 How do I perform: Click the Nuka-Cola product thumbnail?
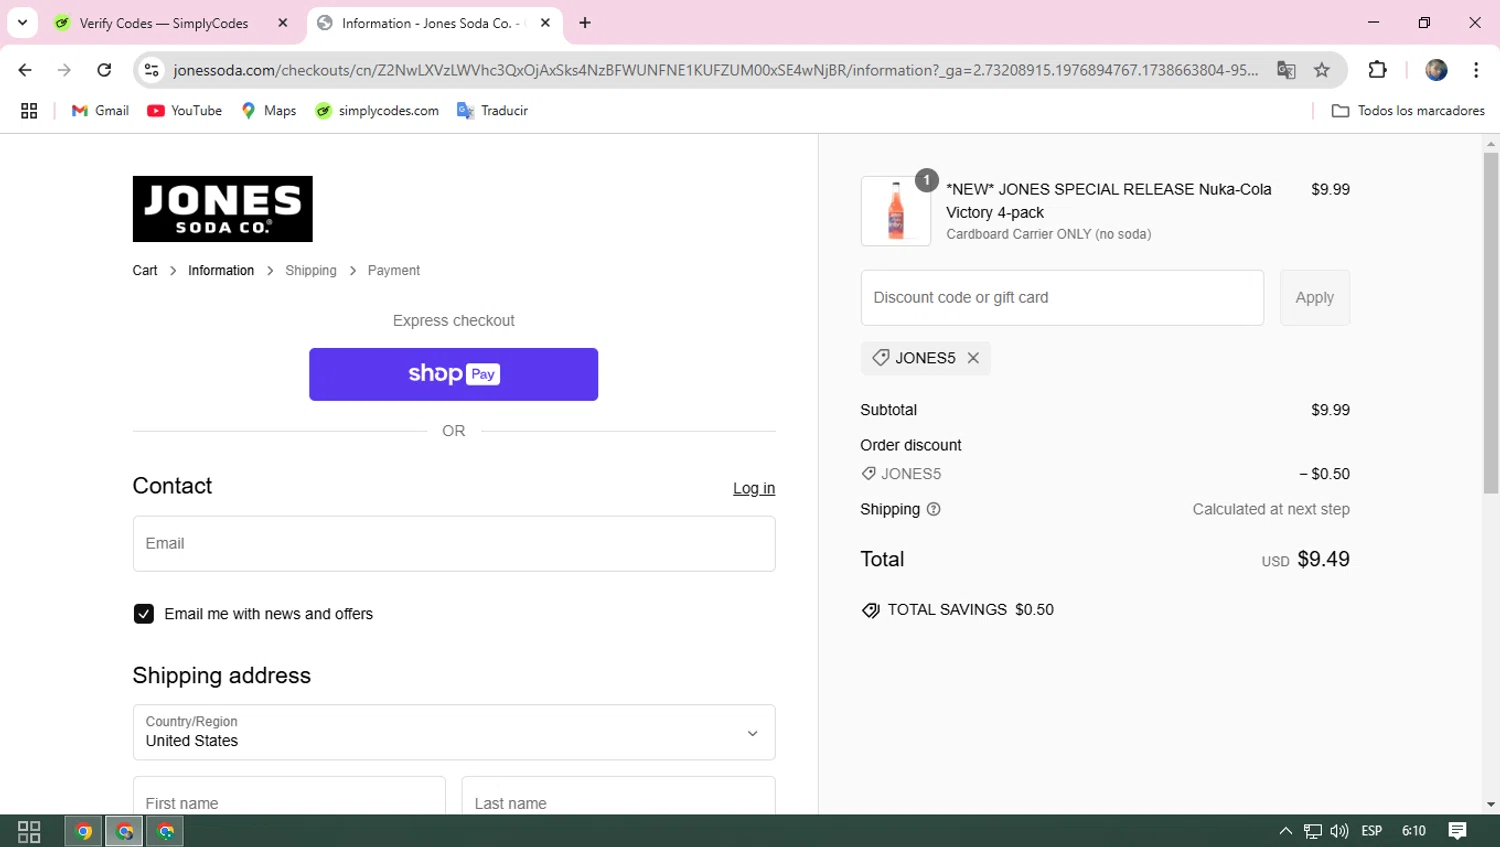(896, 211)
